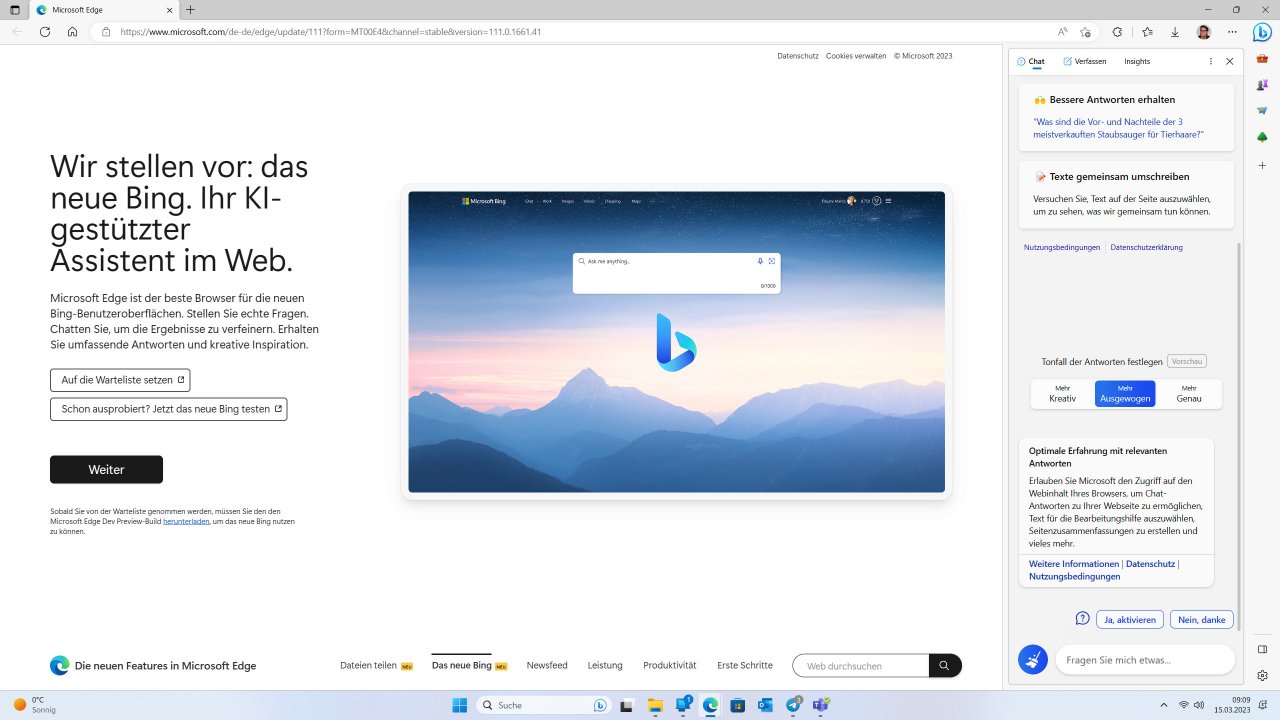Open Outlook from taskbar

pyautogui.click(x=765, y=705)
